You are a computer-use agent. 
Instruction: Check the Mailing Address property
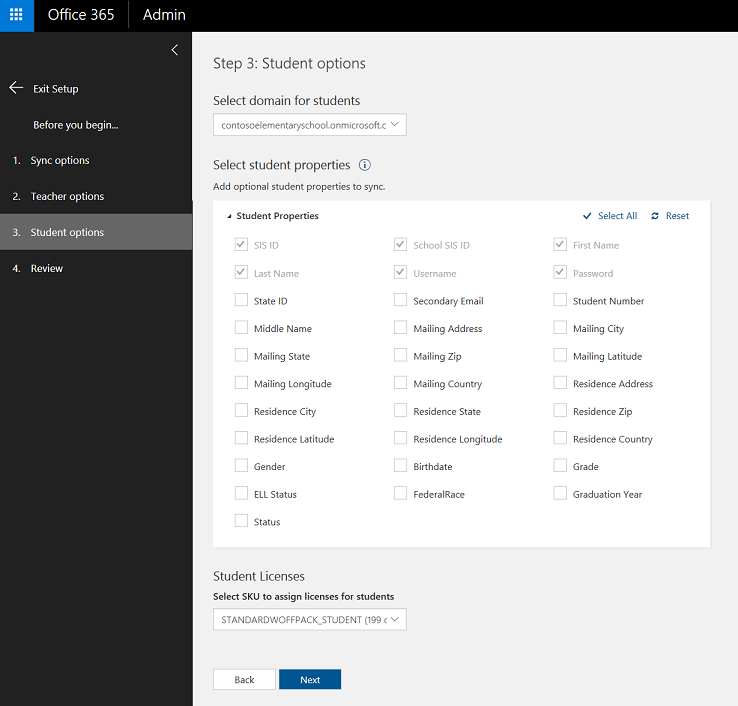tap(401, 328)
